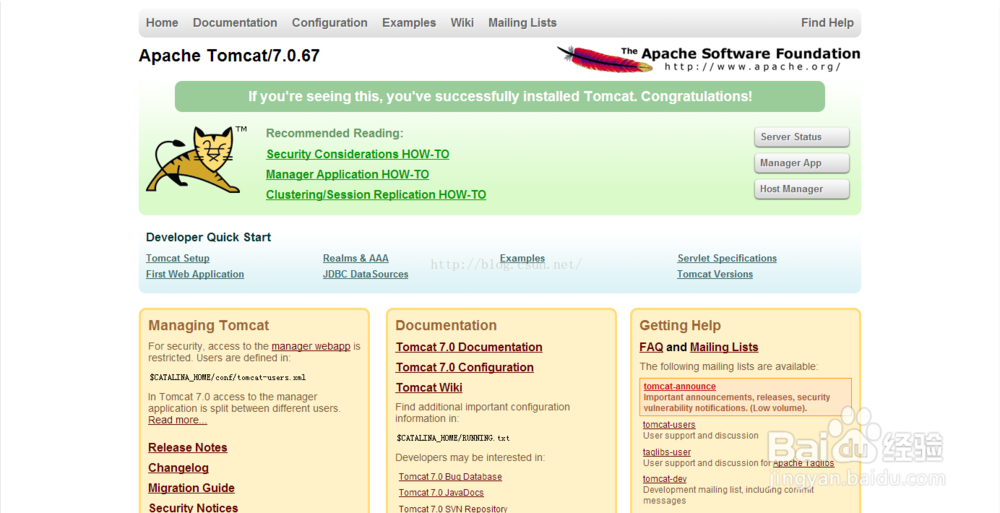Click the http://www.apache.org/ text

[753, 66]
